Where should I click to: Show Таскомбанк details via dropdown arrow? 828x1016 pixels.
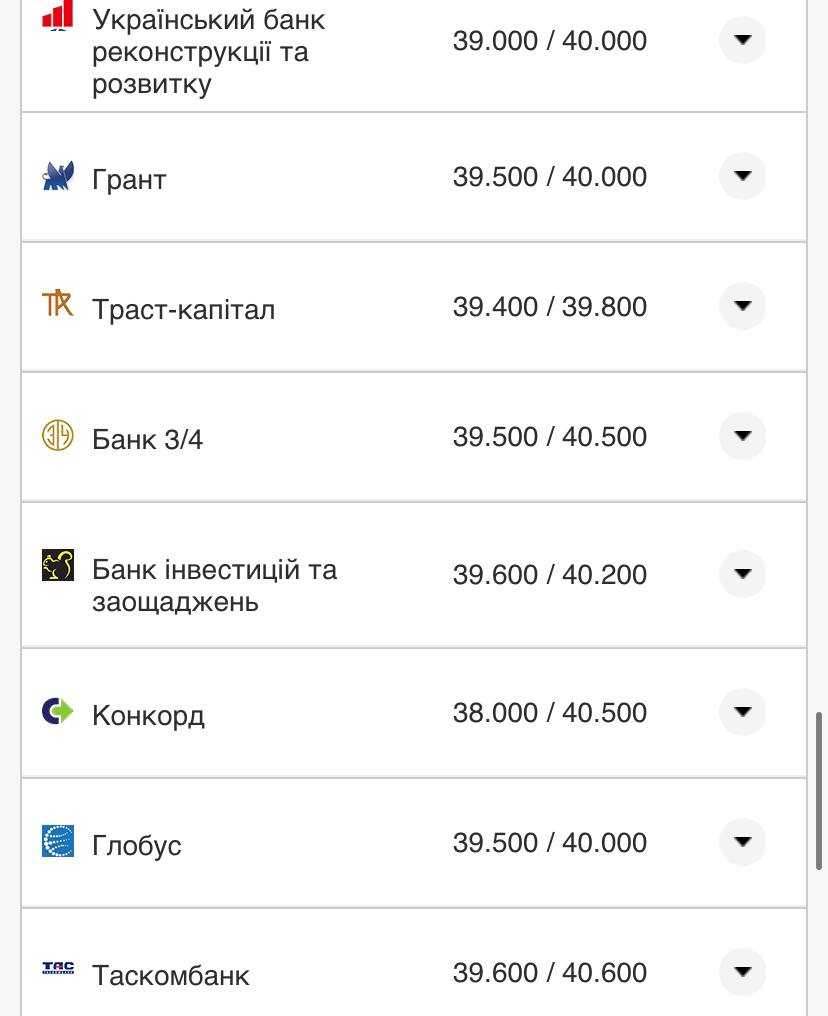[x=742, y=972]
